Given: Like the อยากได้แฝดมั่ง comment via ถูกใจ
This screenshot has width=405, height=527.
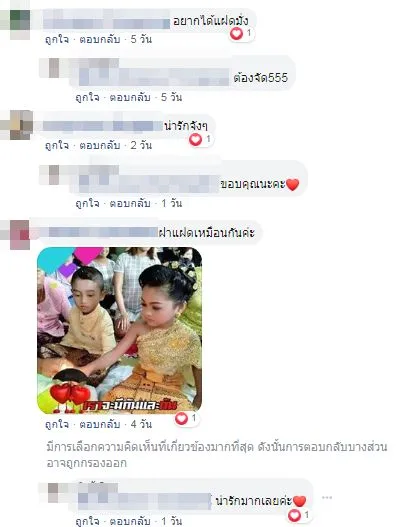Looking at the screenshot, I should (57, 39).
